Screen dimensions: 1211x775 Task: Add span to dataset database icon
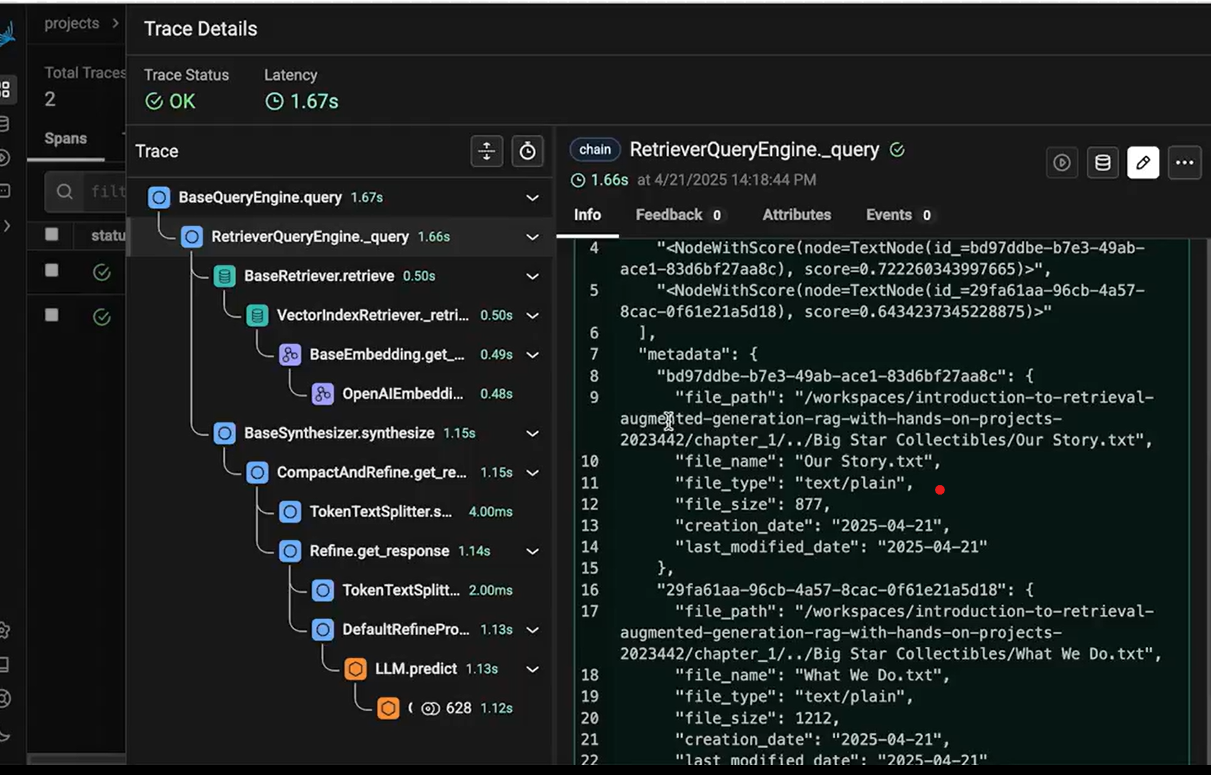[x=1103, y=162]
